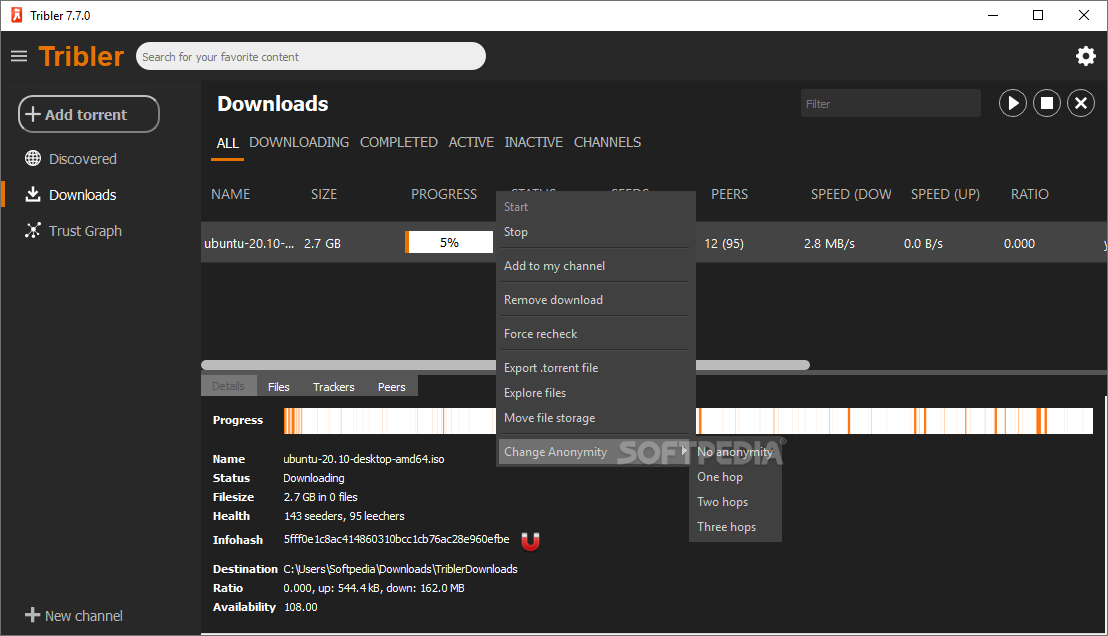Open the Files tab

point(278,387)
